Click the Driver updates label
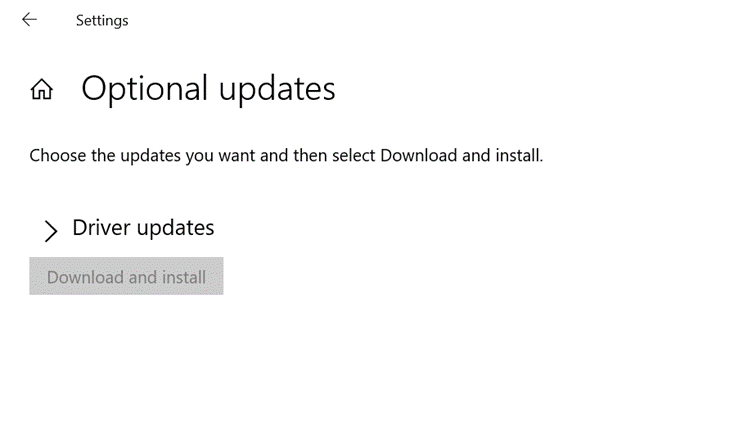Image resolution: width=752 pixels, height=443 pixels. pyautogui.click(x=143, y=228)
